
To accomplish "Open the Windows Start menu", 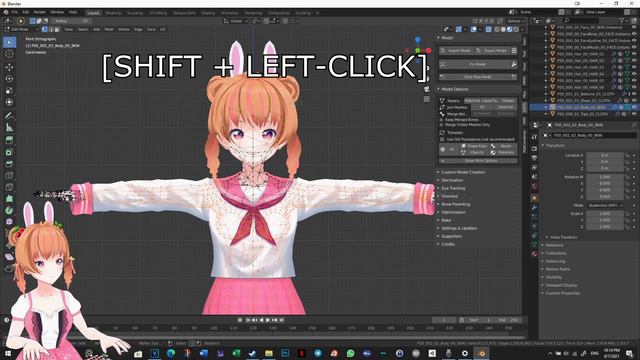I will coord(7,353).
